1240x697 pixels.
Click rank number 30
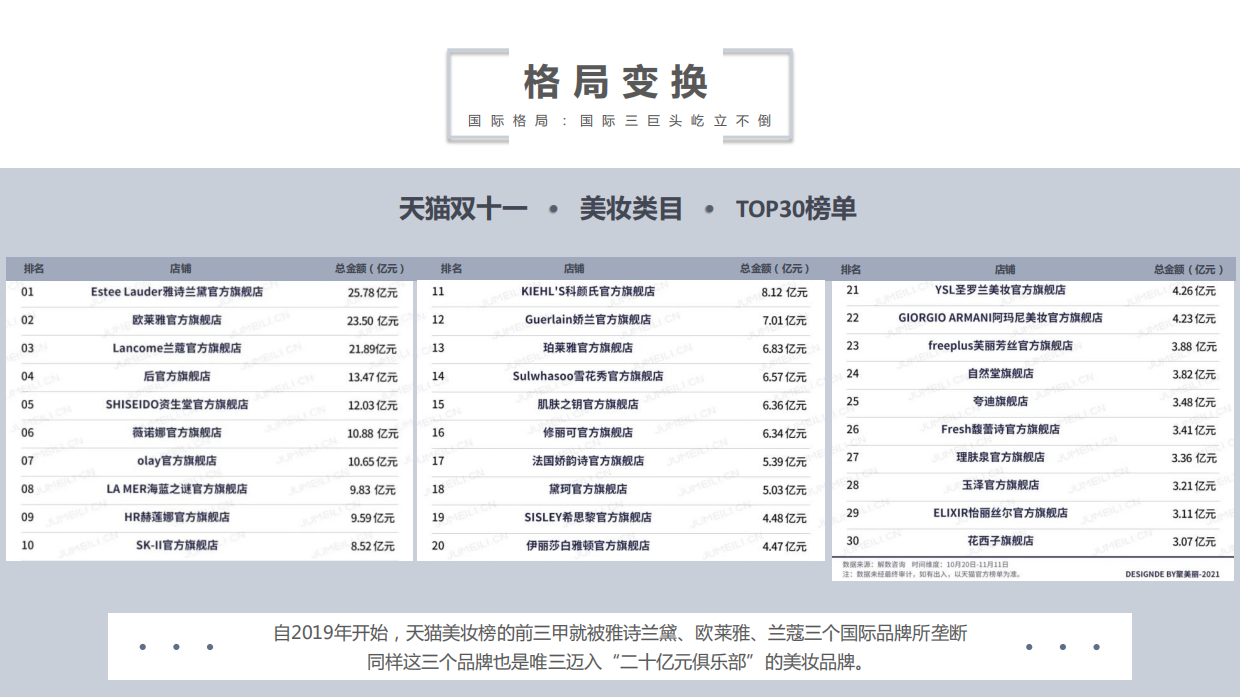pyautogui.click(x=852, y=541)
